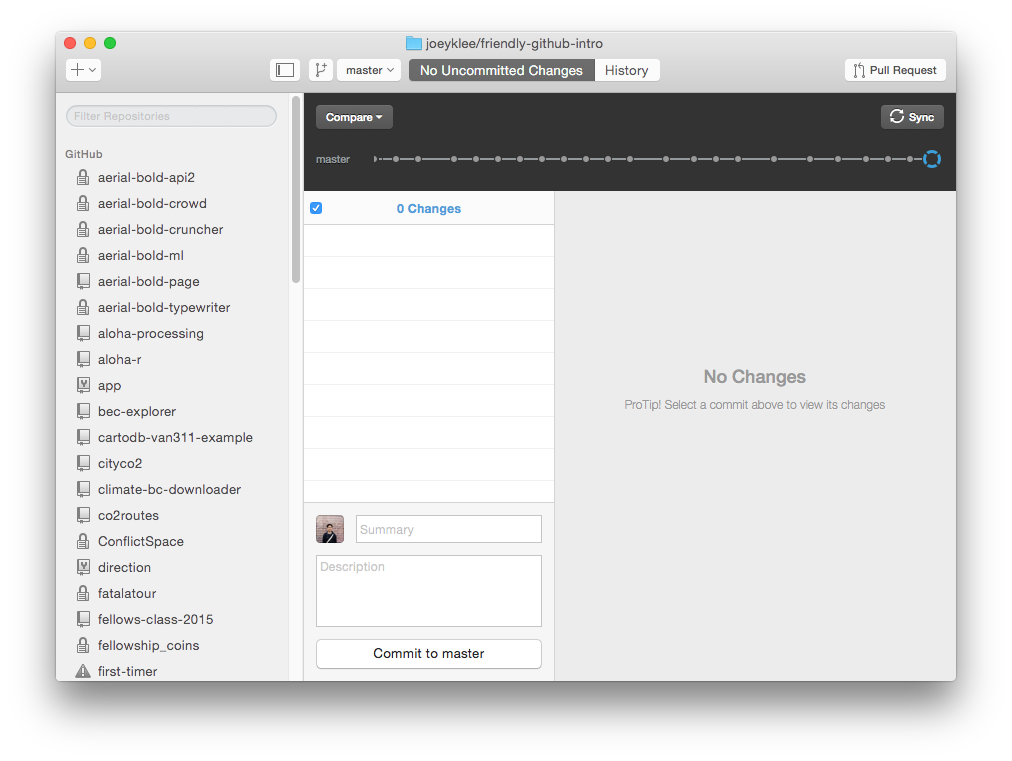Click repo icon beside fellows-class-2015
1012x761 pixels.
coord(83,619)
